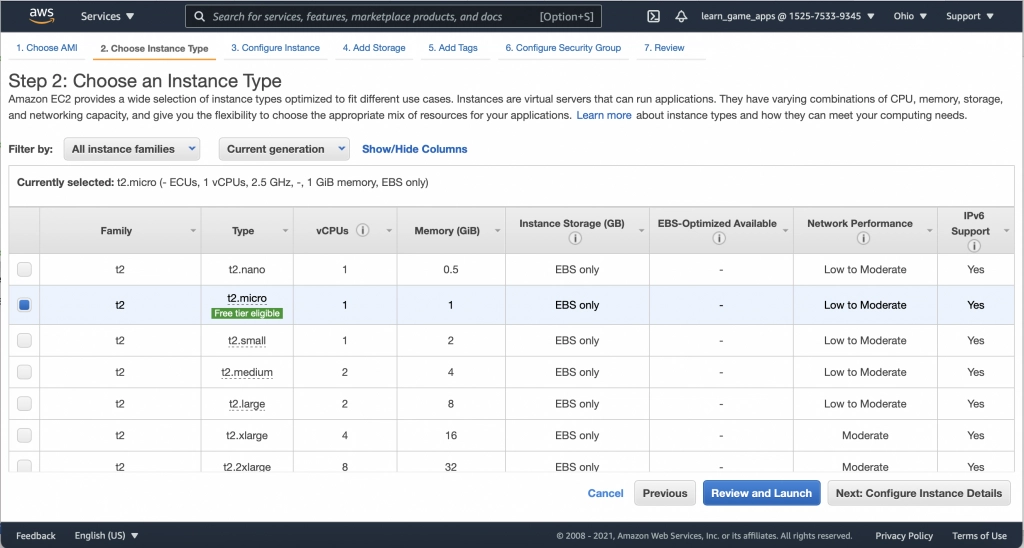This screenshot has width=1024, height=548.
Task: Select the t2.medium instance checkbox
Action: click(x=24, y=372)
